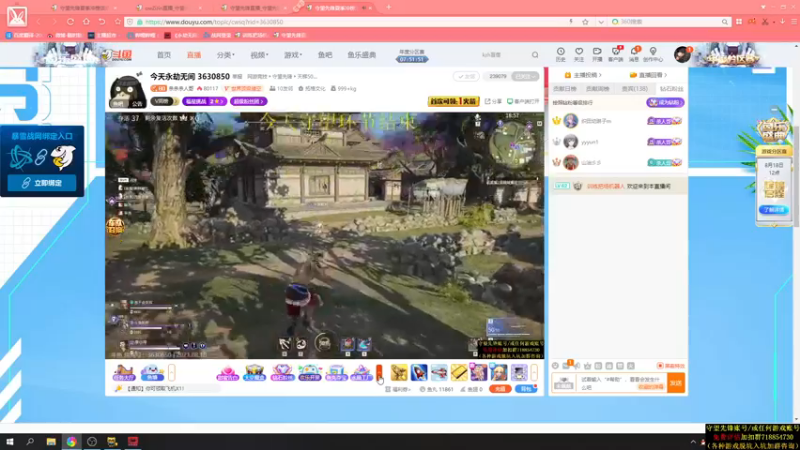The height and width of the screenshot is (450, 800).
Task: Open second ranked fan's profile avatar
Action: point(570,141)
